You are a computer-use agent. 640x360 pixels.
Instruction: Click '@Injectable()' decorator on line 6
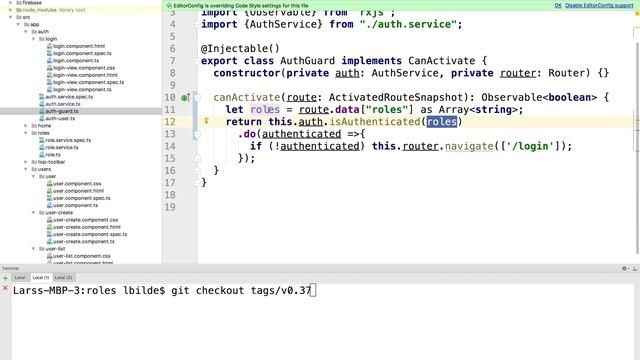[240, 49]
